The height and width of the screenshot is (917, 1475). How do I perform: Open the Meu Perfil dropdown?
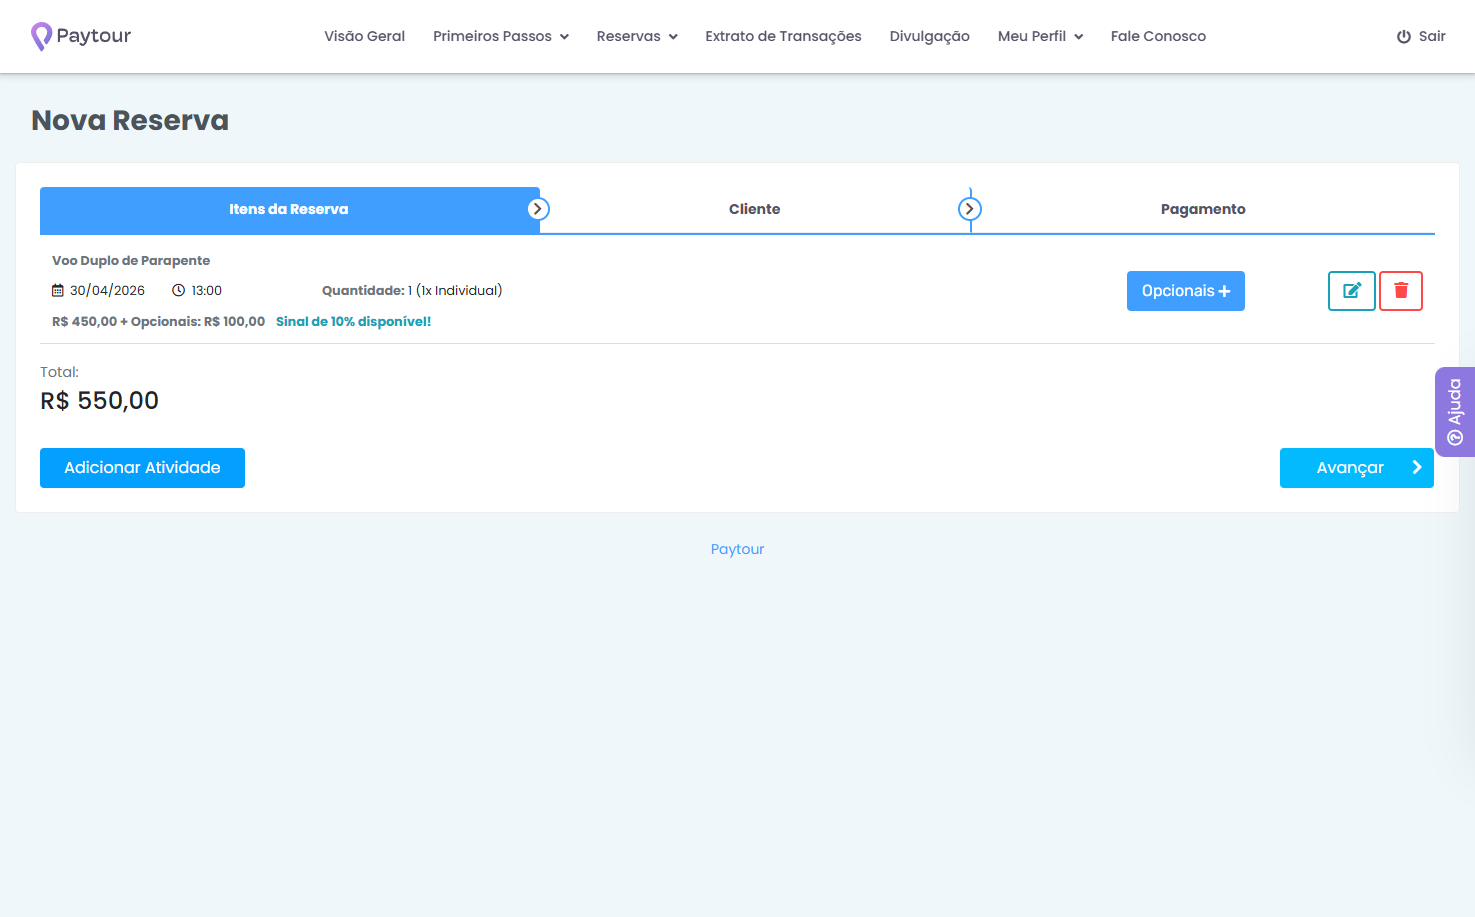pos(1040,36)
